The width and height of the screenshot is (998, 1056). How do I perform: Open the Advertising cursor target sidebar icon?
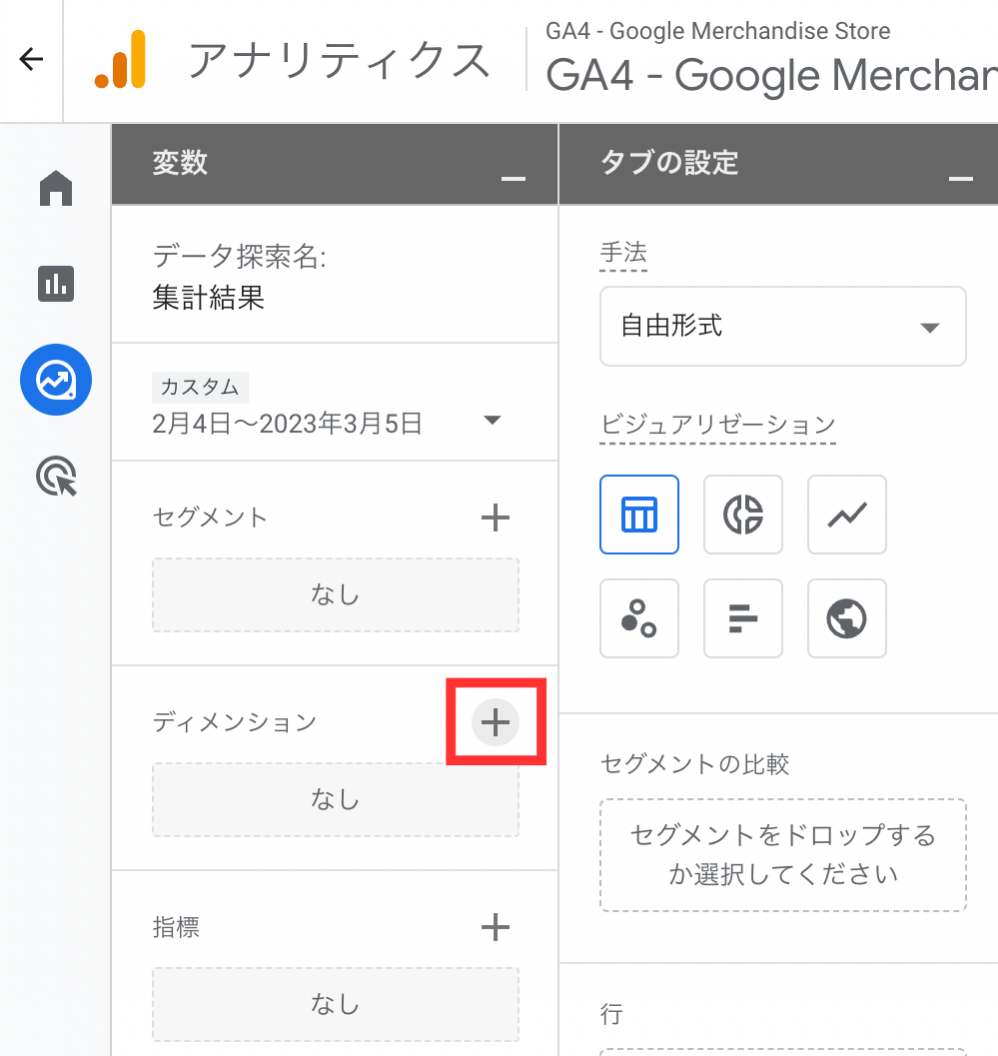click(x=57, y=476)
